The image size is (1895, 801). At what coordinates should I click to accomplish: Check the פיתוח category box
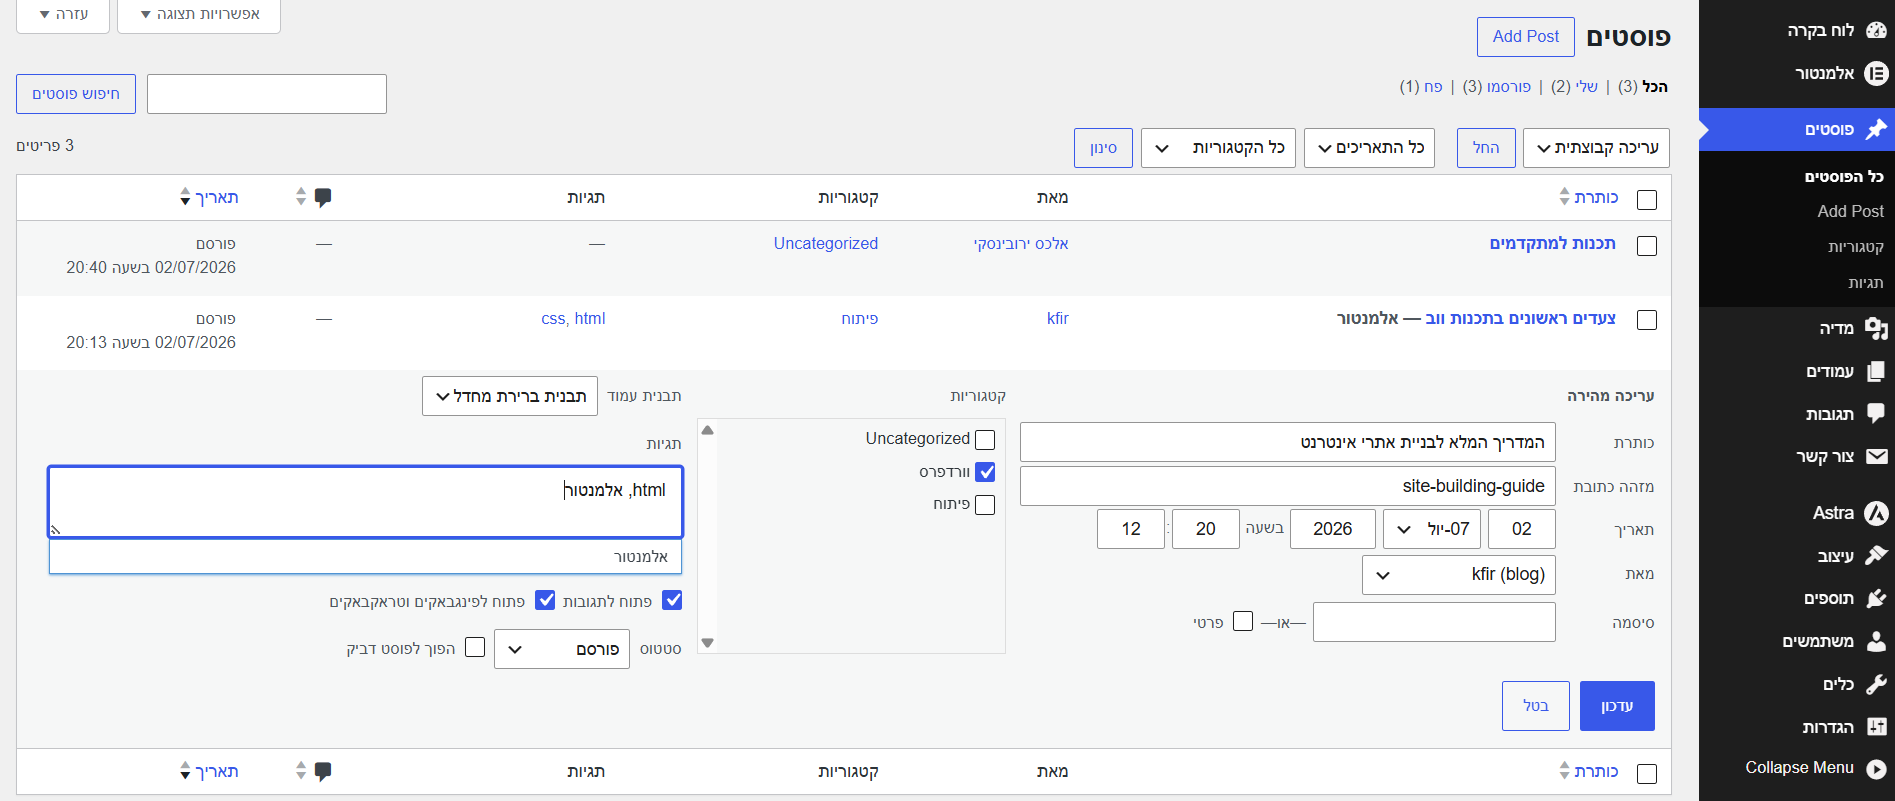(985, 505)
